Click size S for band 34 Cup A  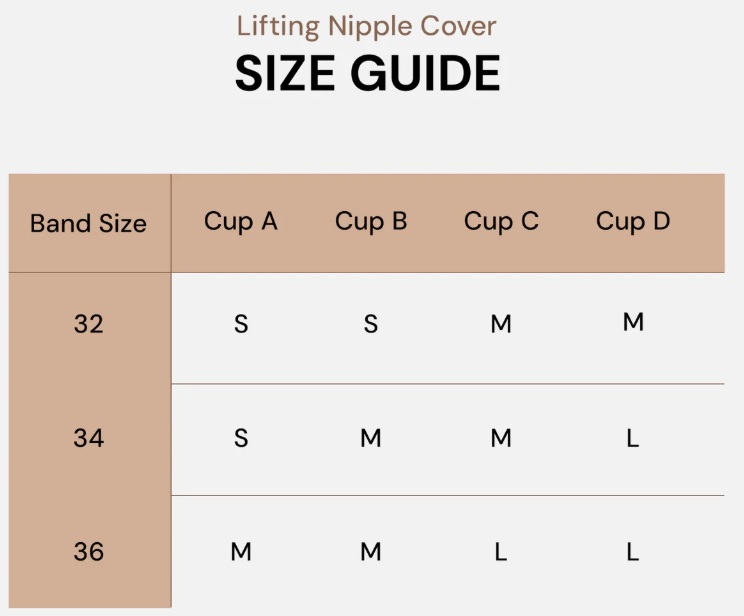point(241,438)
